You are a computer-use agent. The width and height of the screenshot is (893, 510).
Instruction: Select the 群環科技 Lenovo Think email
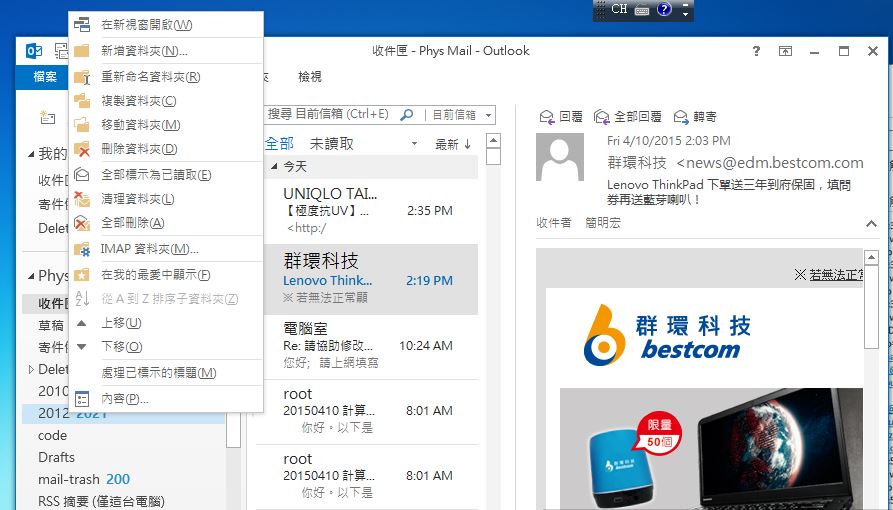pyautogui.click(x=370, y=279)
